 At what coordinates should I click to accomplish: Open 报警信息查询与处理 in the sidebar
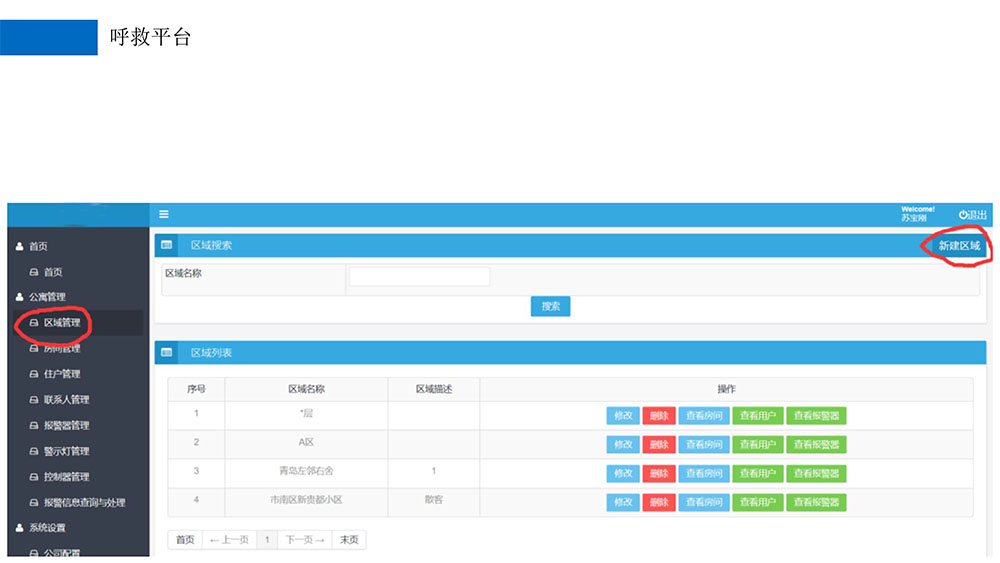84,503
